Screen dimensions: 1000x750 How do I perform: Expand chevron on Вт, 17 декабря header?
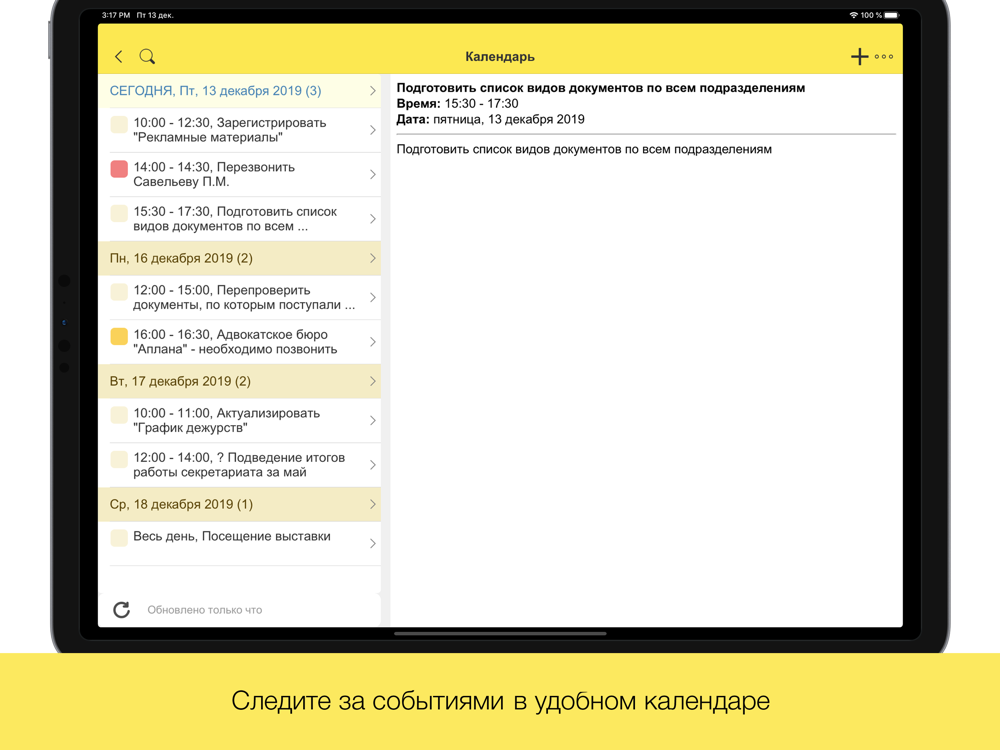372,381
